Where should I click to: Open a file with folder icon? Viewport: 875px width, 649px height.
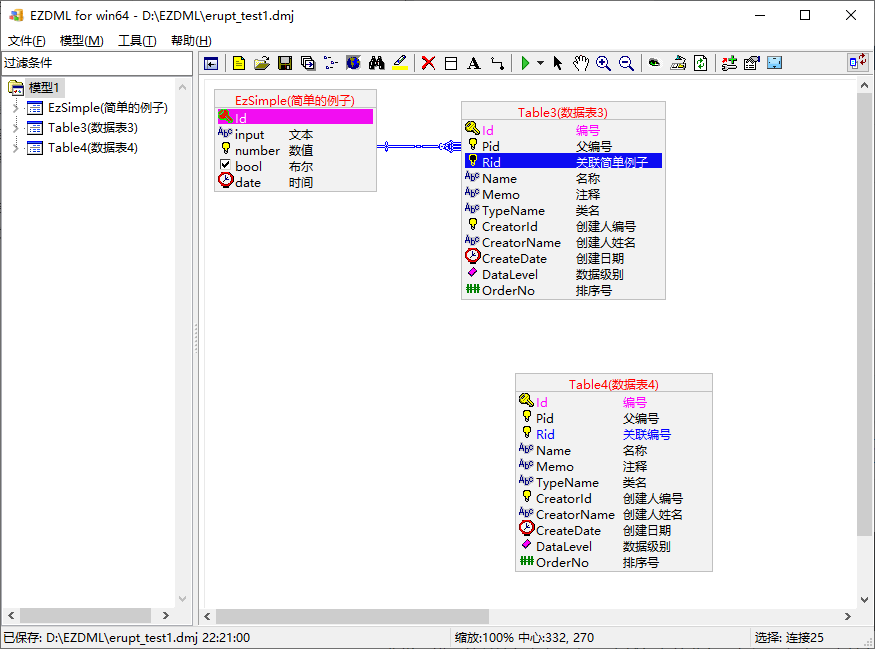pyautogui.click(x=262, y=64)
